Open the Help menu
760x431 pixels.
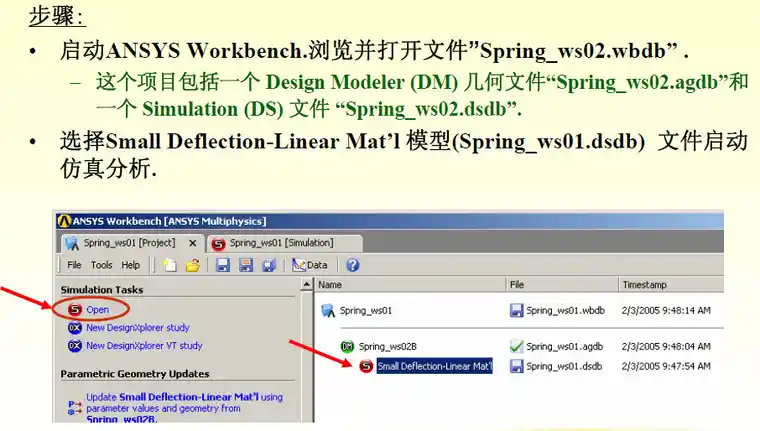(130, 265)
